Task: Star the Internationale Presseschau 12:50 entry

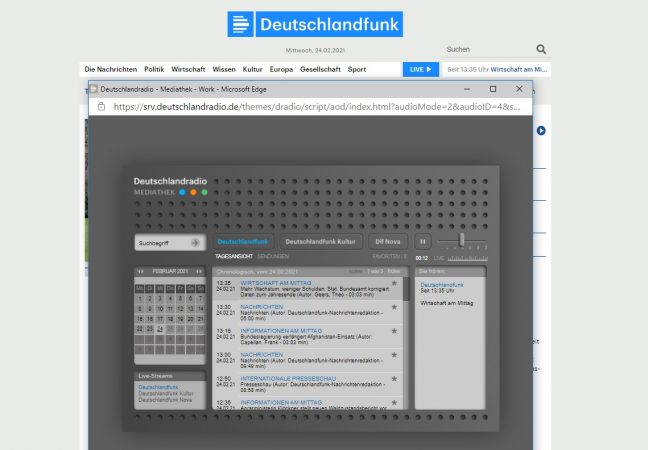Action: (x=394, y=379)
